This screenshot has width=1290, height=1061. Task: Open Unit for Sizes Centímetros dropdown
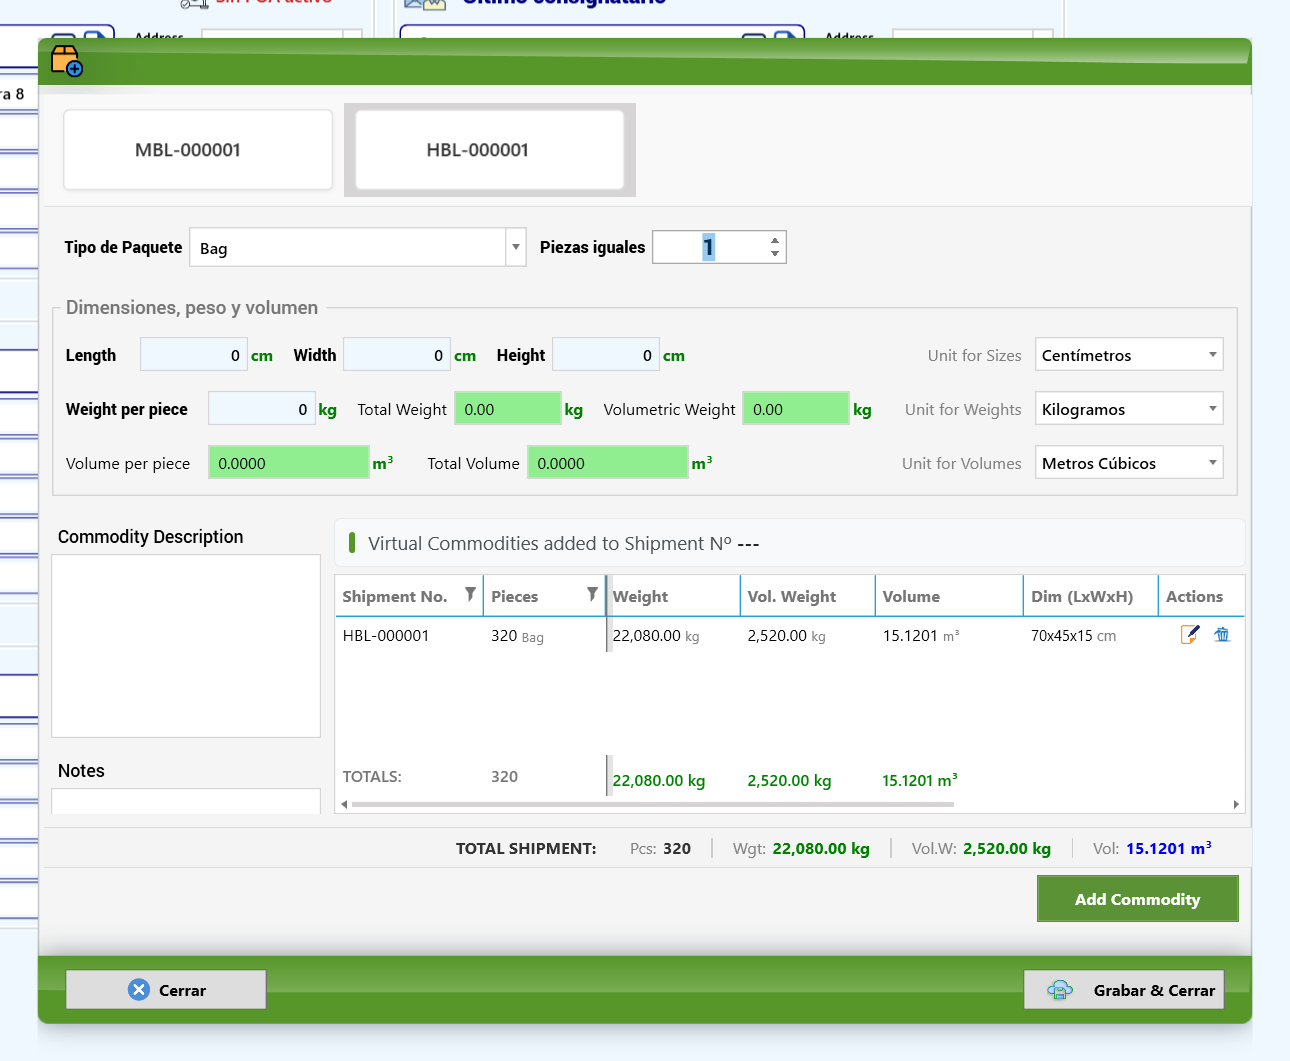point(1129,355)
